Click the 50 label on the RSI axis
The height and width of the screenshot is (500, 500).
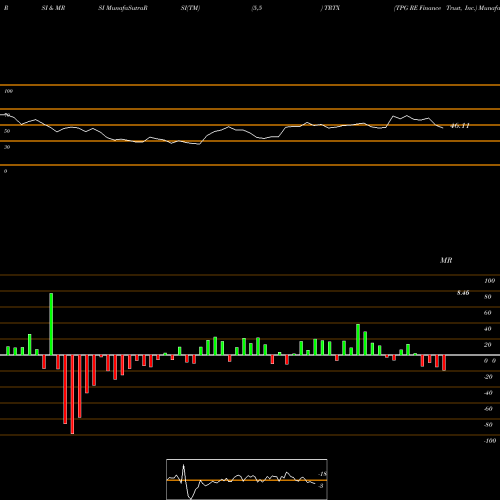click(7, 131)
